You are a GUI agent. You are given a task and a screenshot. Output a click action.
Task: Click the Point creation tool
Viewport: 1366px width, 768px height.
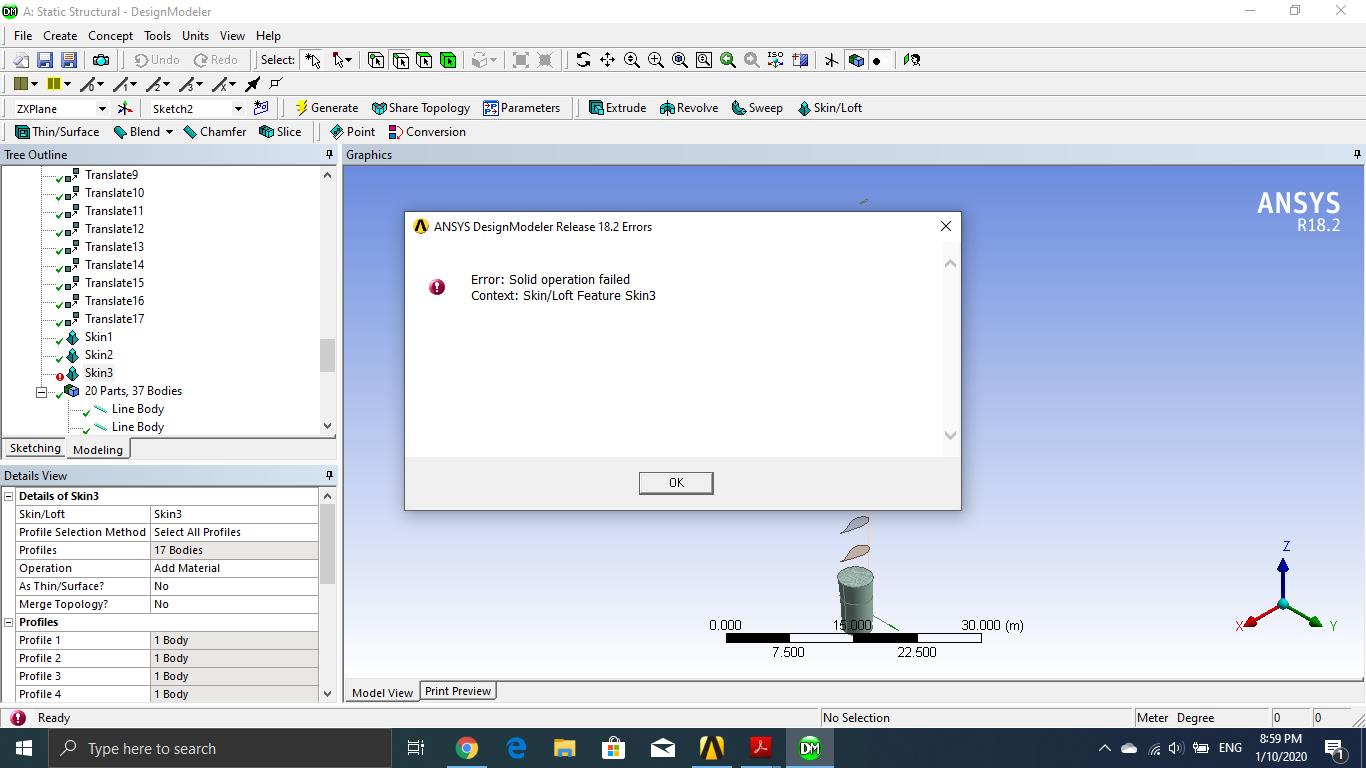(x=352, y=132)
